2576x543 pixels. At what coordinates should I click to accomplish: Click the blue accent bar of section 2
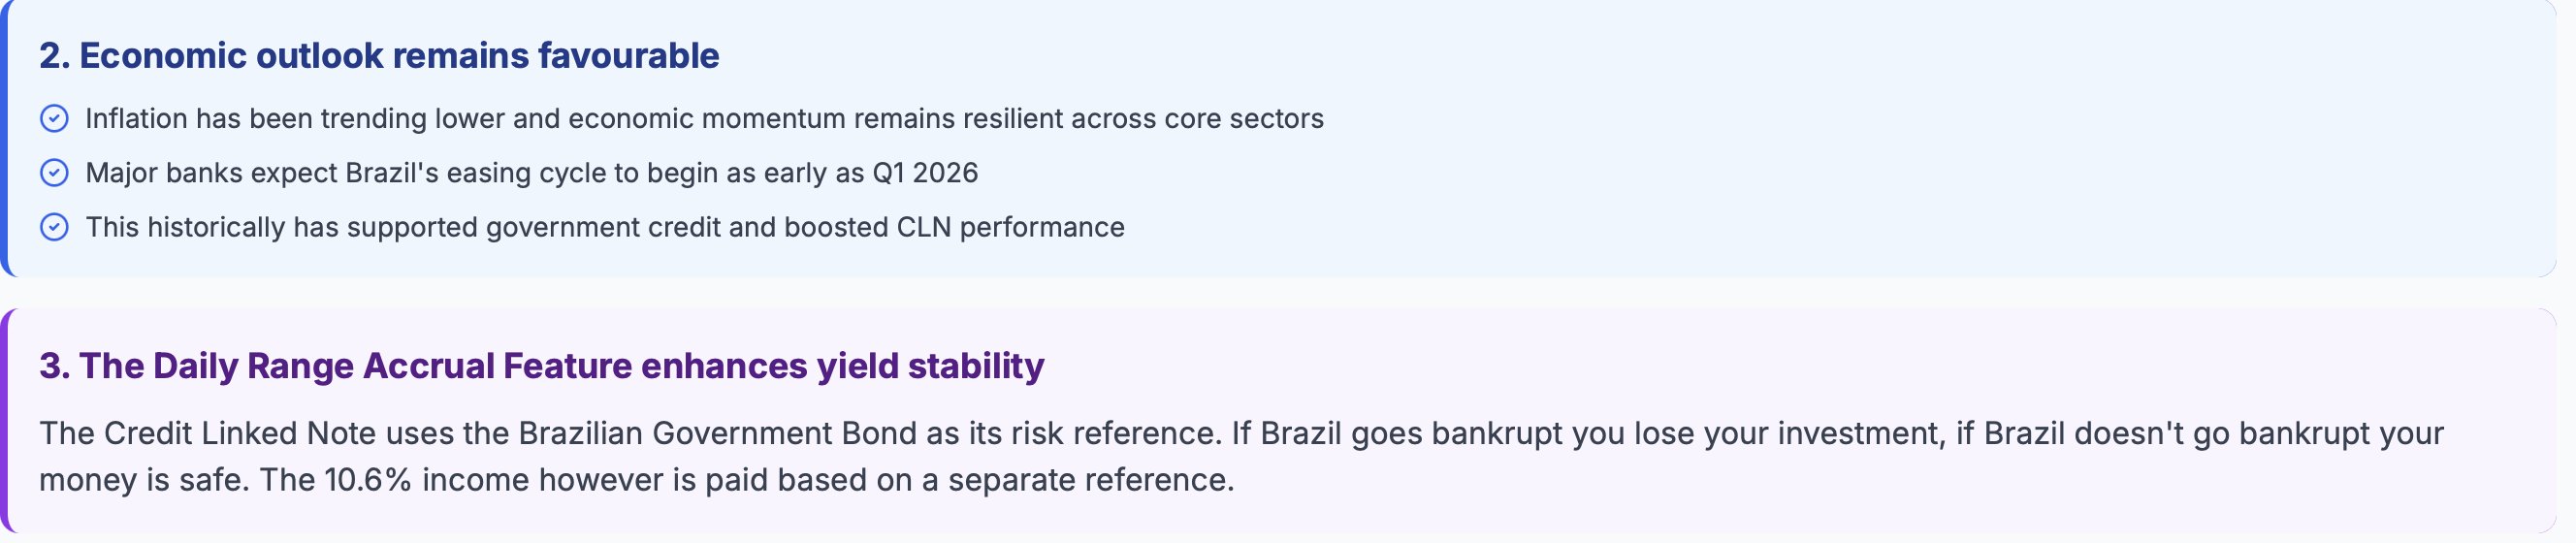click(4, 138)
